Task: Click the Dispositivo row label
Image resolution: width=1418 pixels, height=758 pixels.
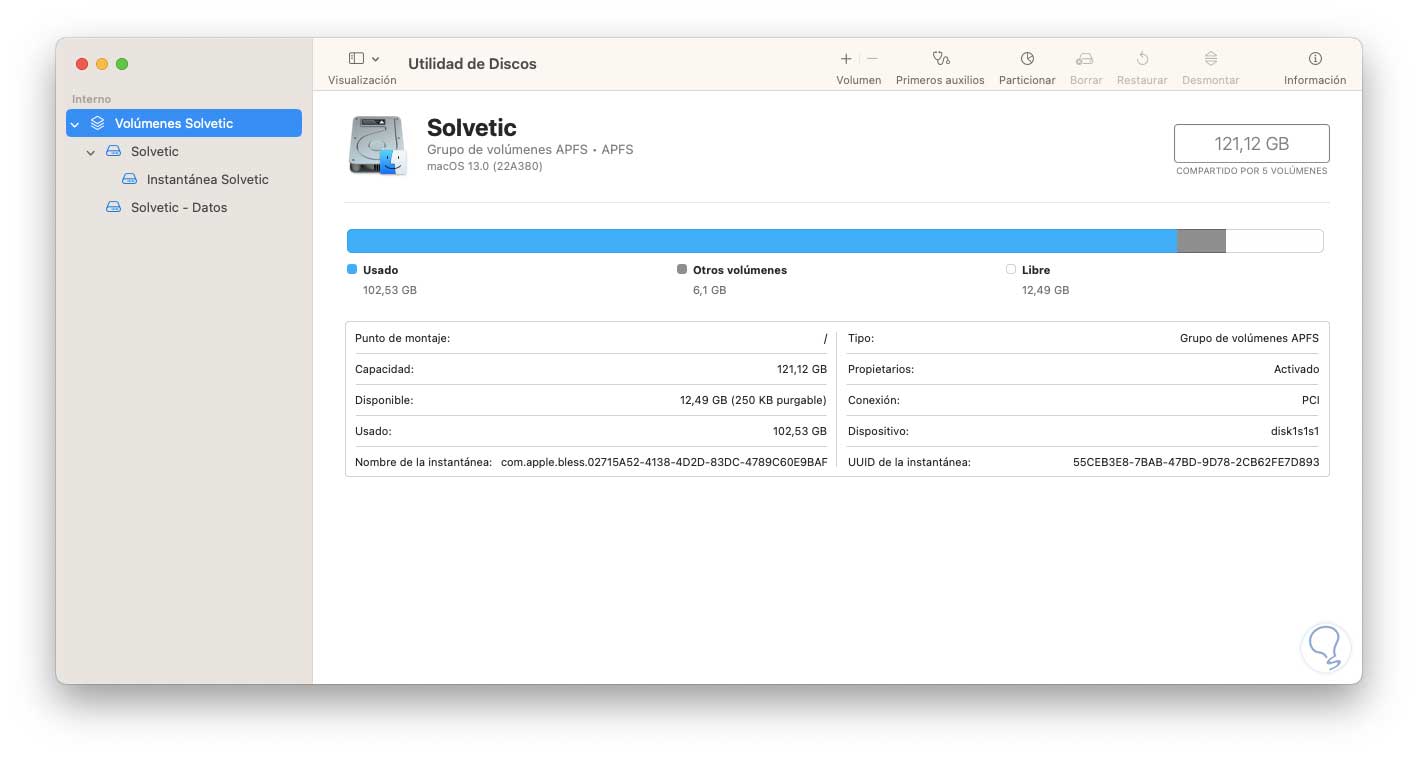Action: tap(878, 431)
